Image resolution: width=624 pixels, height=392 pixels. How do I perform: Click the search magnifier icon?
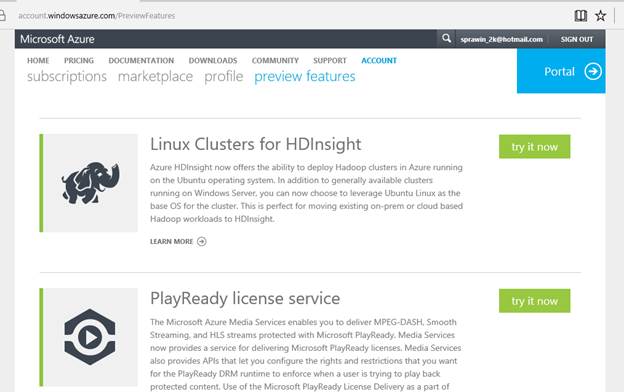coord(446,39)
